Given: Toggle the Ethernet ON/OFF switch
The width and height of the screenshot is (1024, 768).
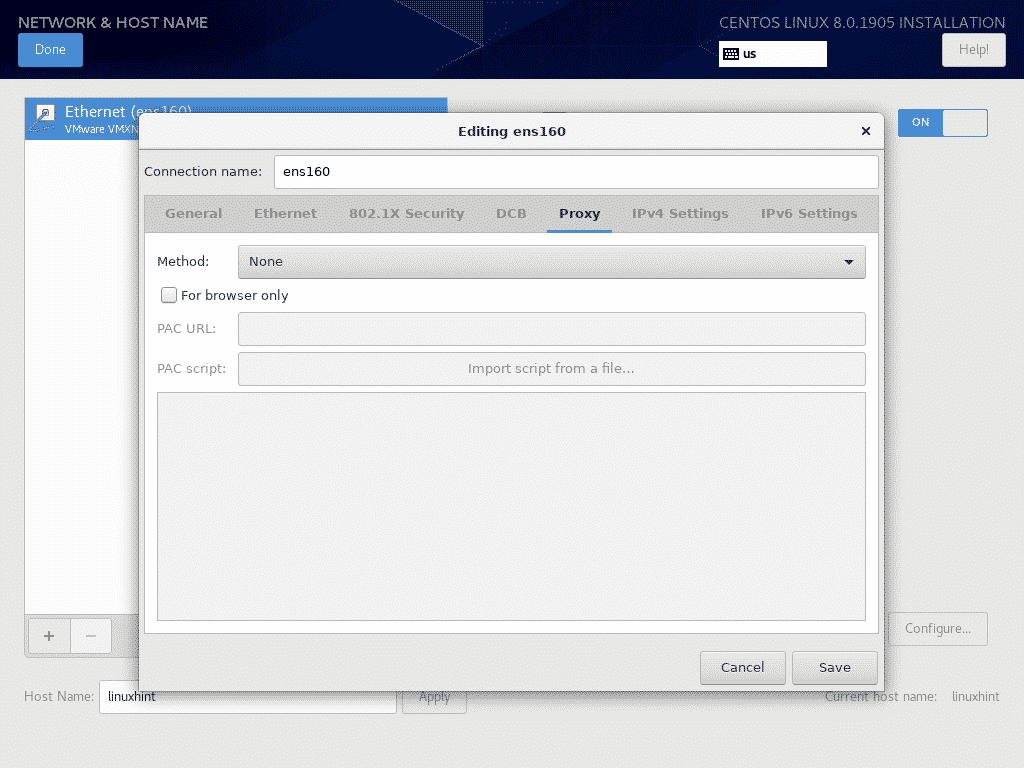Looking at the screenshot, I should pos(942,122).
